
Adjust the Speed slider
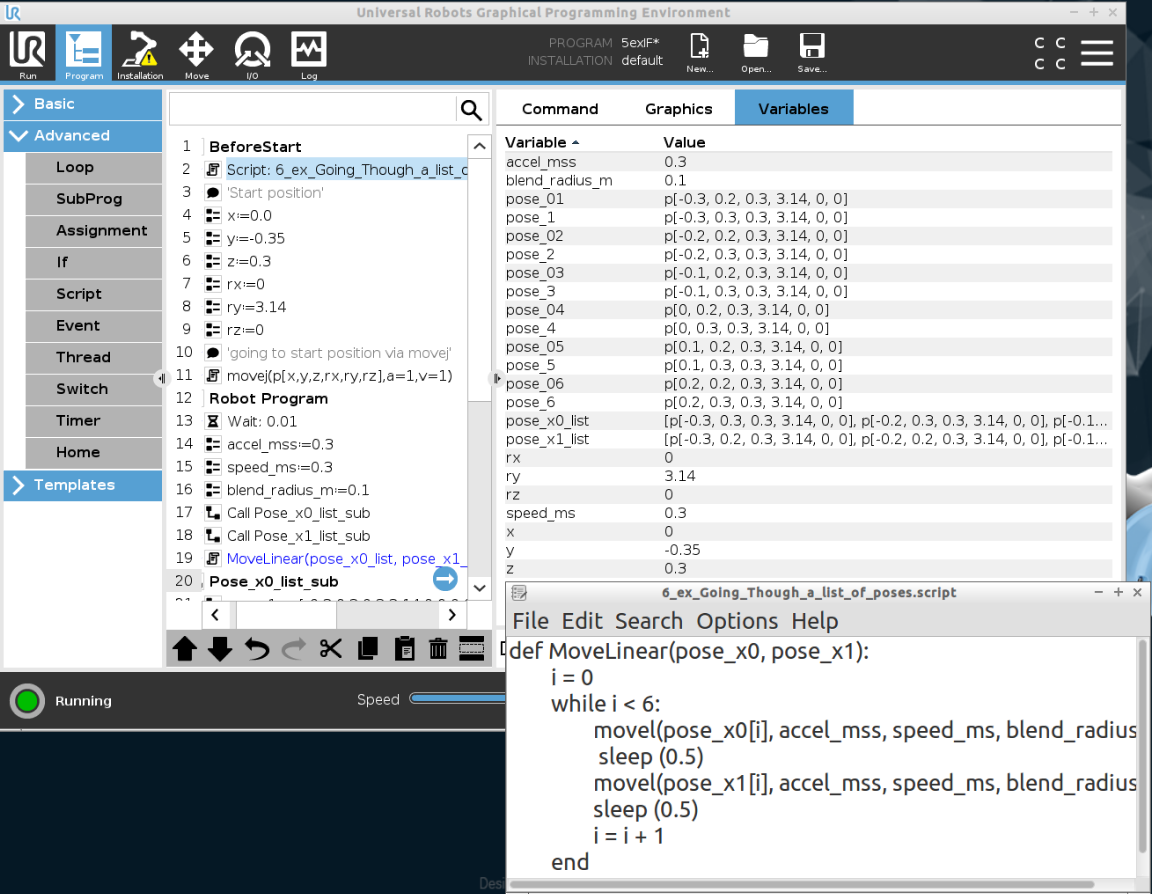tap(457, 699)
